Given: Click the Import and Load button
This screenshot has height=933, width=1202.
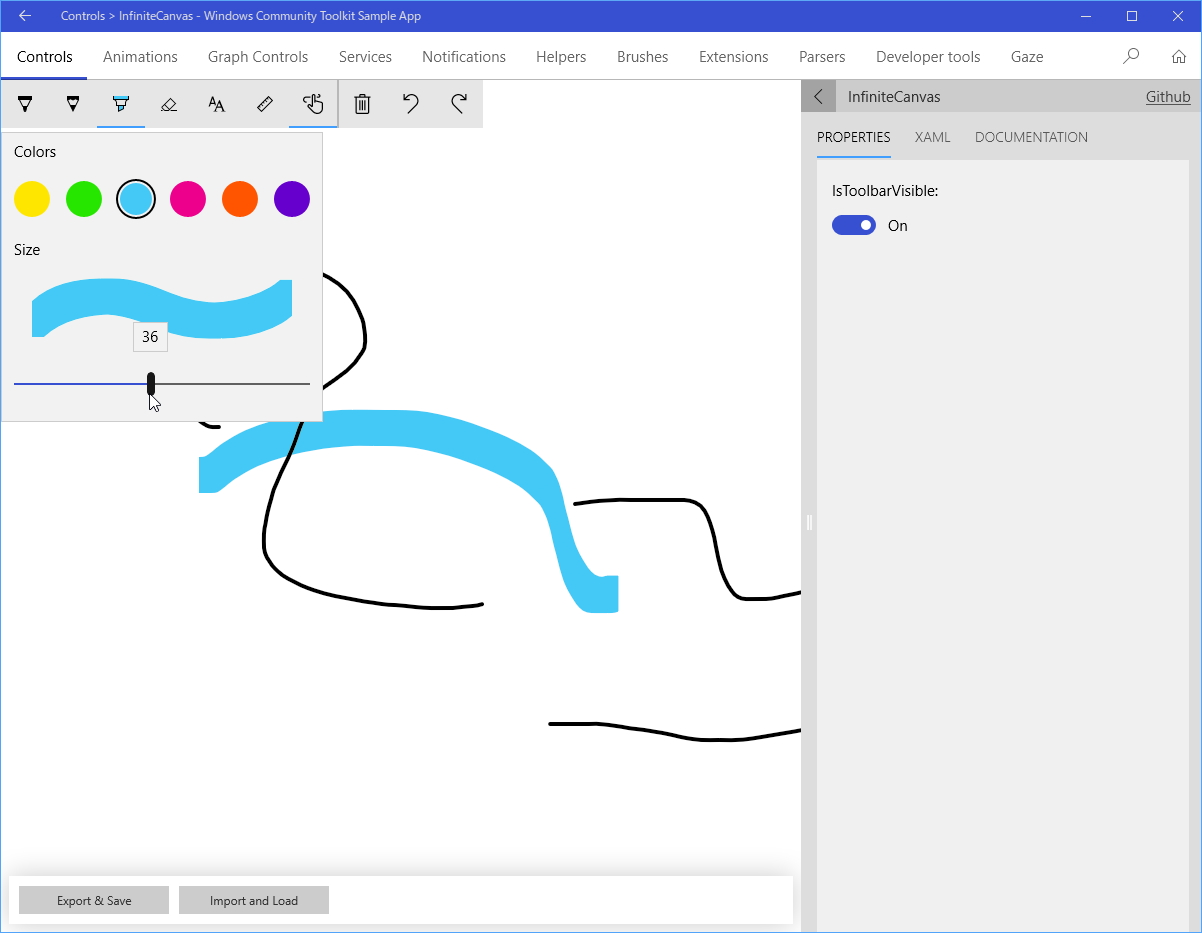Looking at the screenshot, I should pos(254,900).
